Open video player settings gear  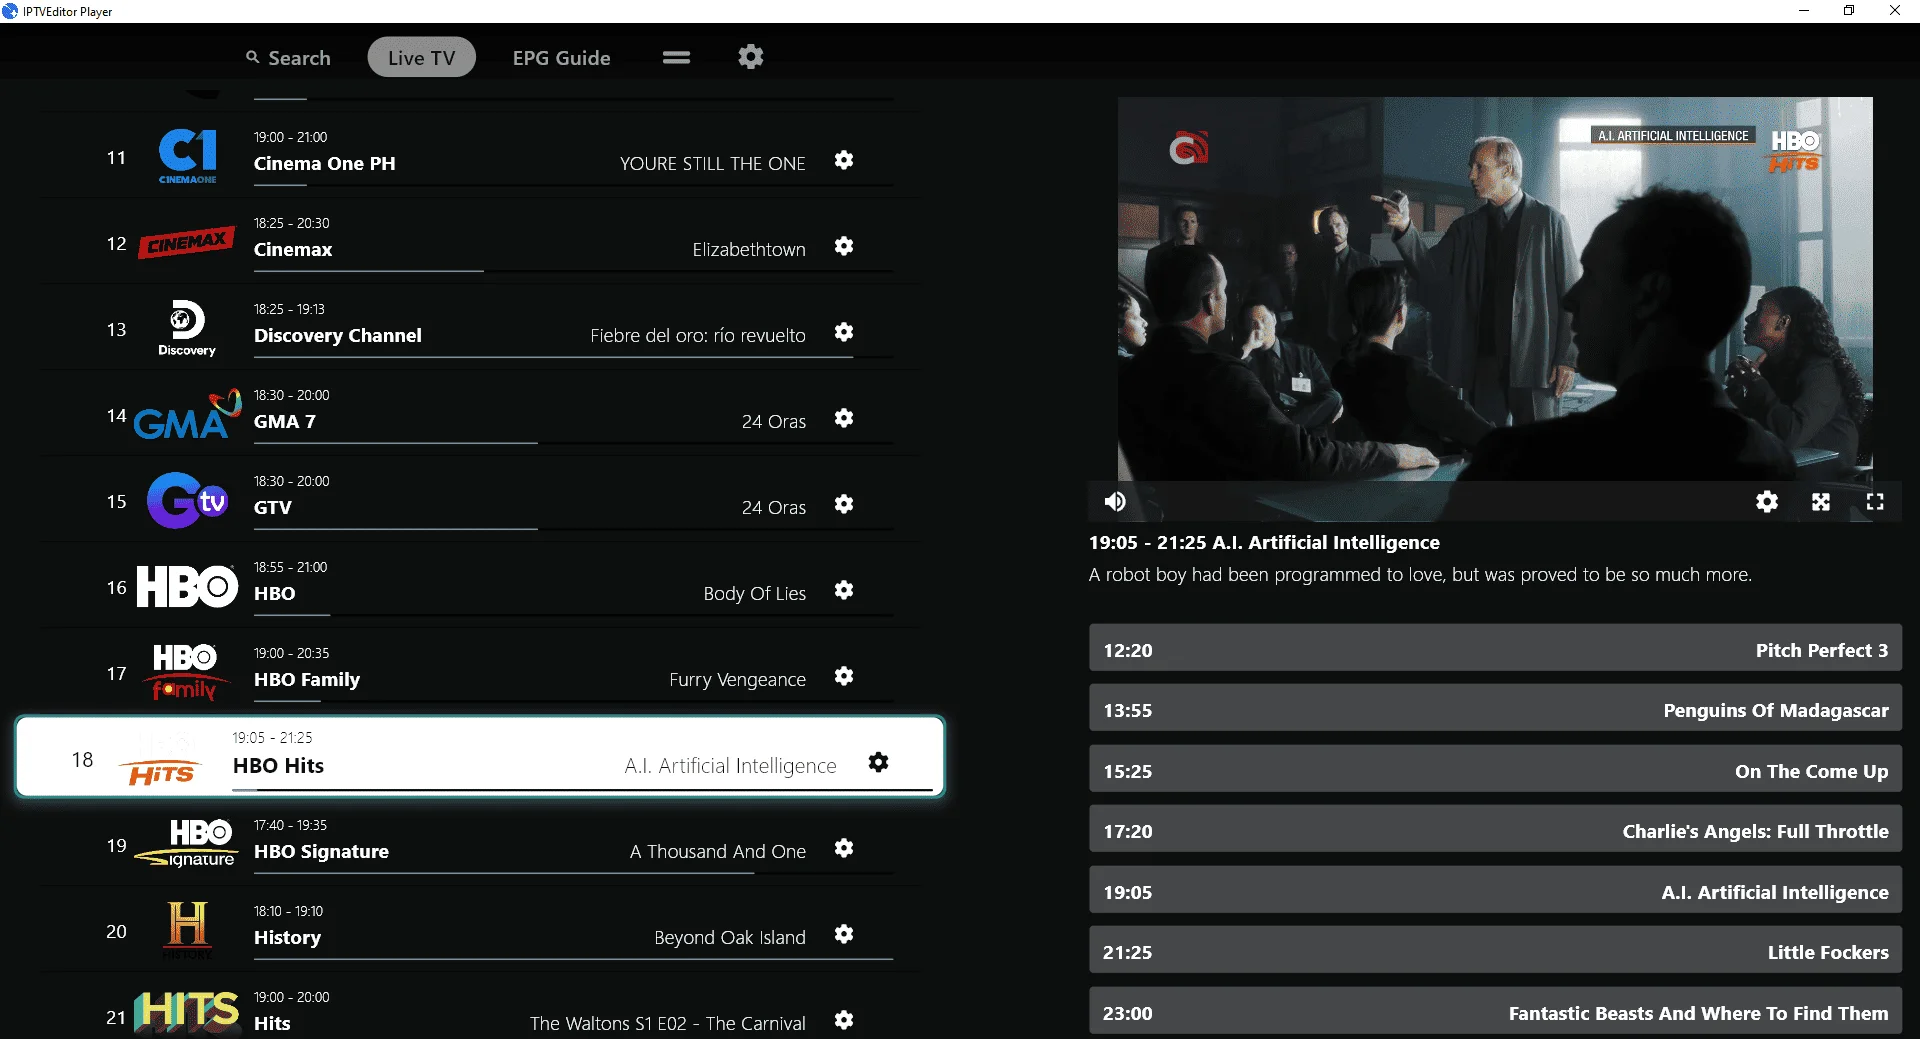1767,501
